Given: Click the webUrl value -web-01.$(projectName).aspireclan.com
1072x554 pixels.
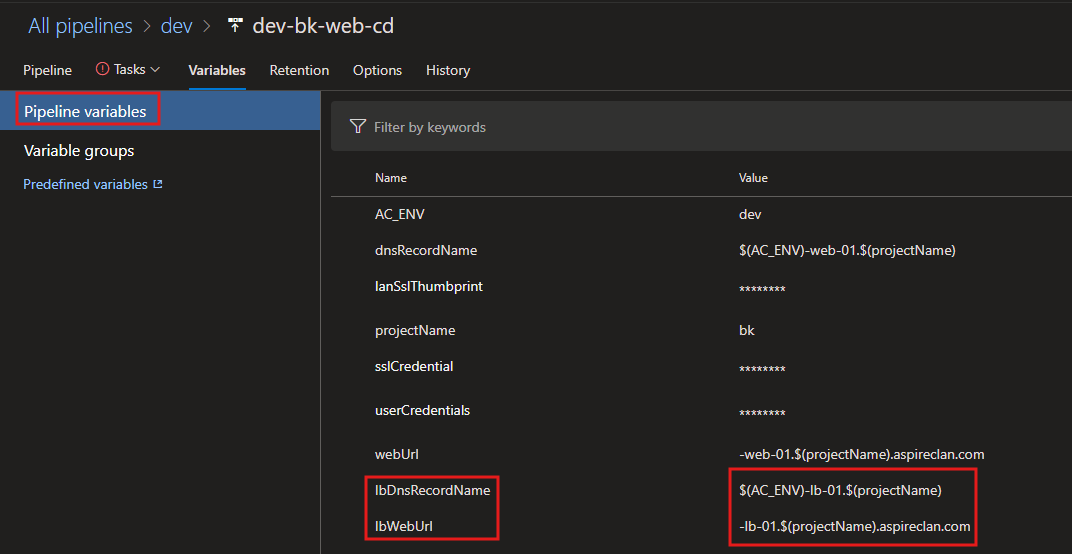Looking at the screenshot, I should (x=861, y=454).
